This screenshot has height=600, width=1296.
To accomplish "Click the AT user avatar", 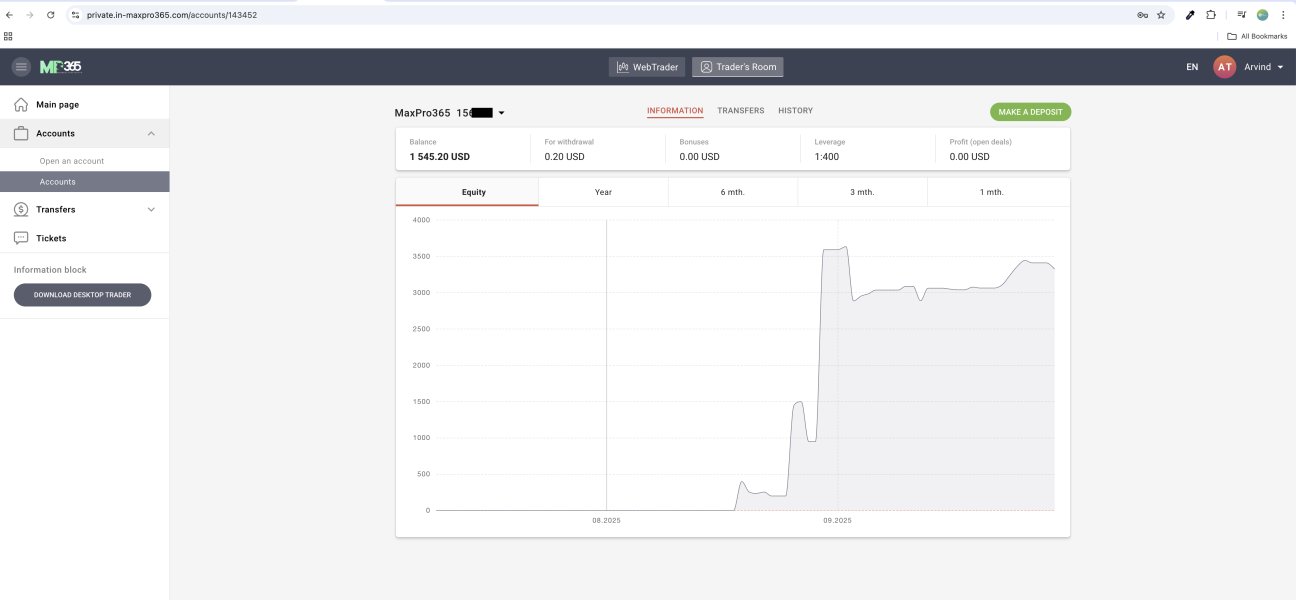I will pyautogui.click(x=1224, y=67).
